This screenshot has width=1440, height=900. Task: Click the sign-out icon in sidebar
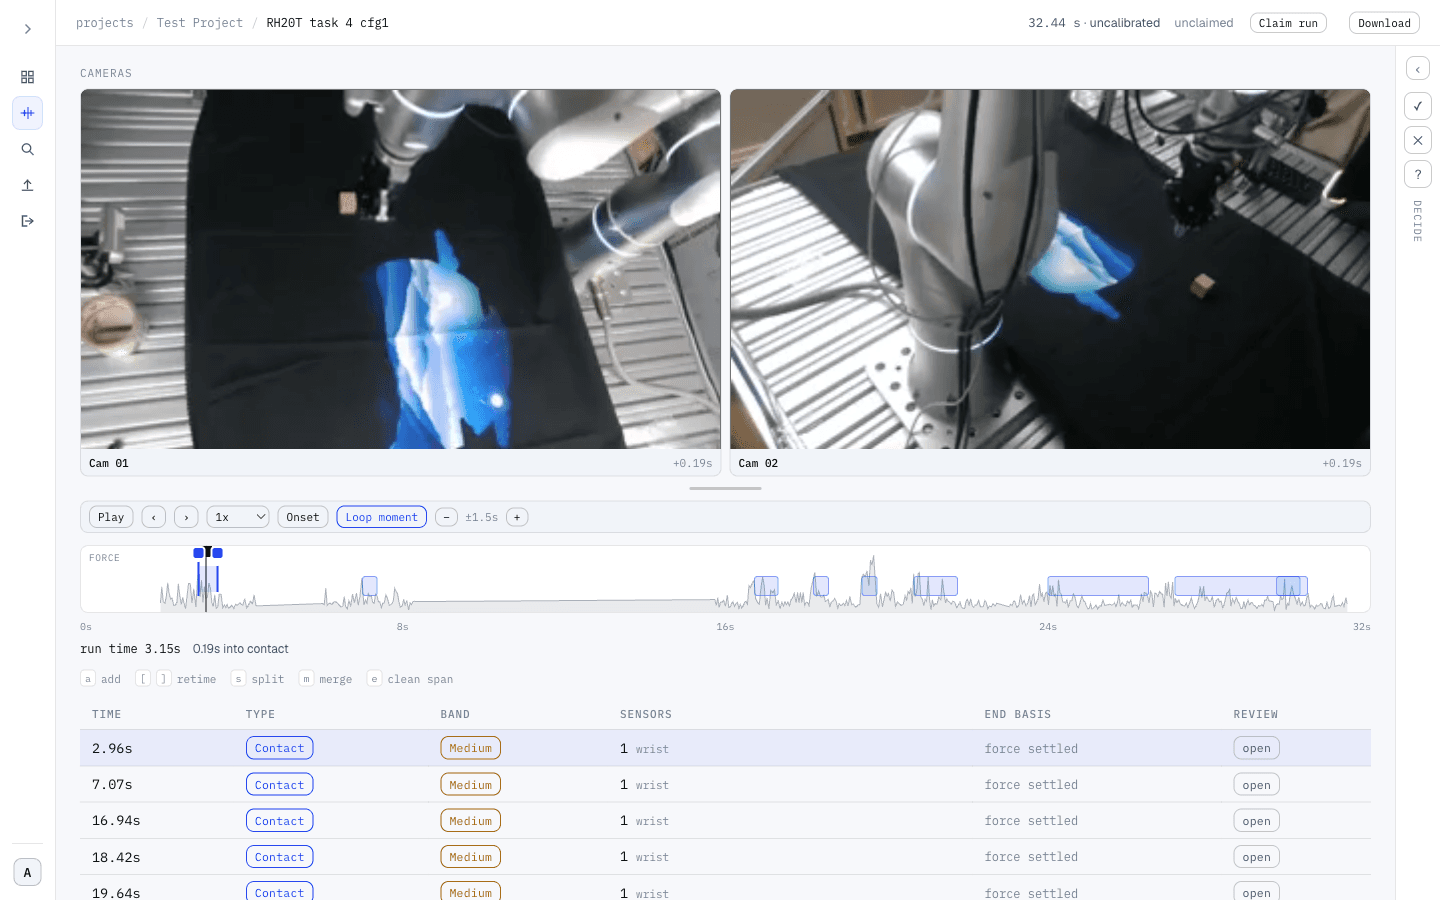28,221
